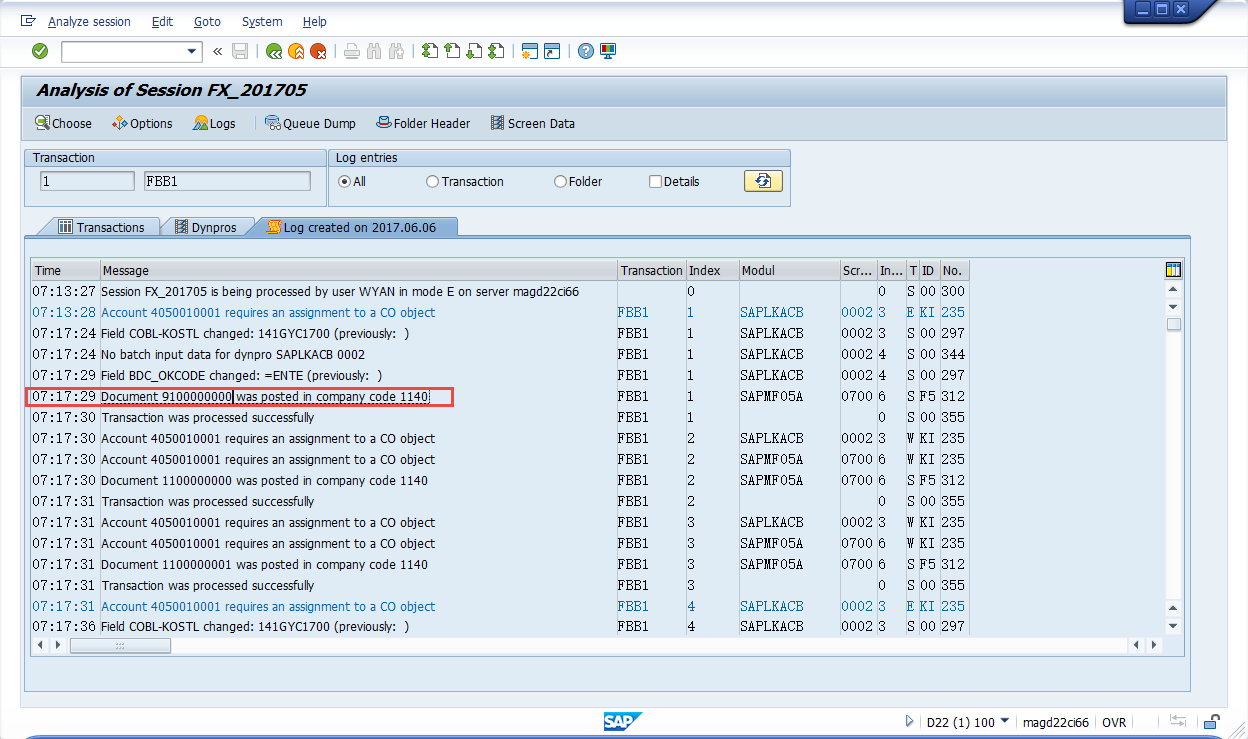Click inside the command input field
Image resolution: width=1248 pixels, height=739 pixels.
pyautogui.click(x=123, y=51)
